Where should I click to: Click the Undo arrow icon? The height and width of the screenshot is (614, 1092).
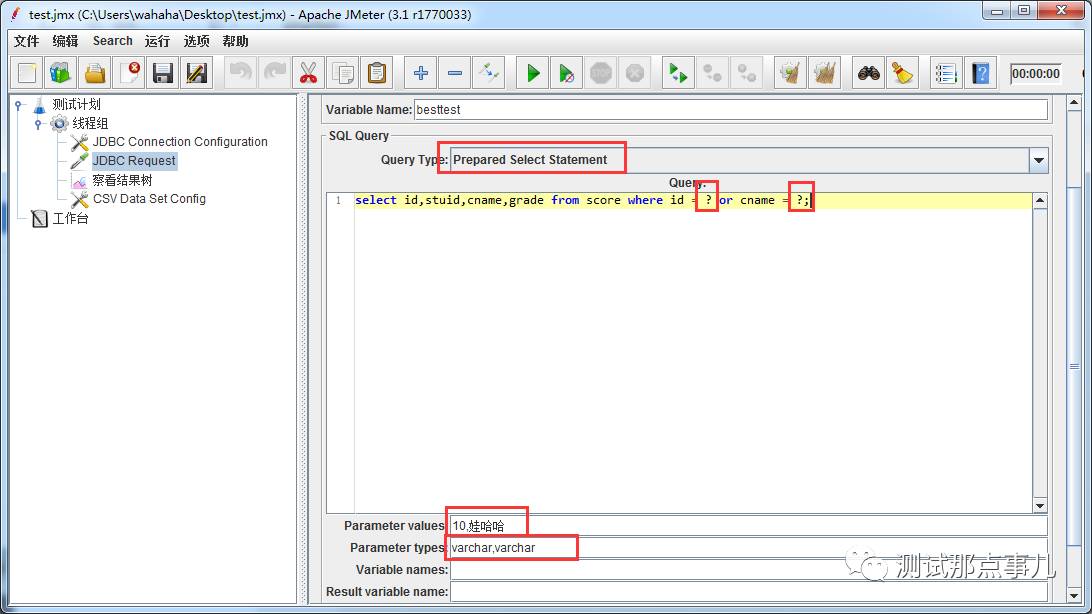240,73
